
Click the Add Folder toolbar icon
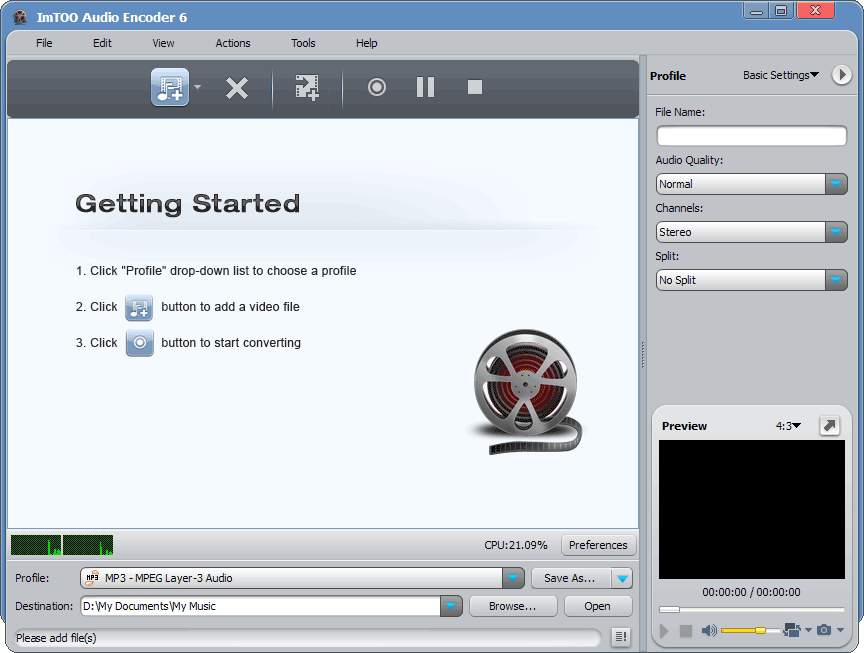pyautogui.click(x=306, y=87)
